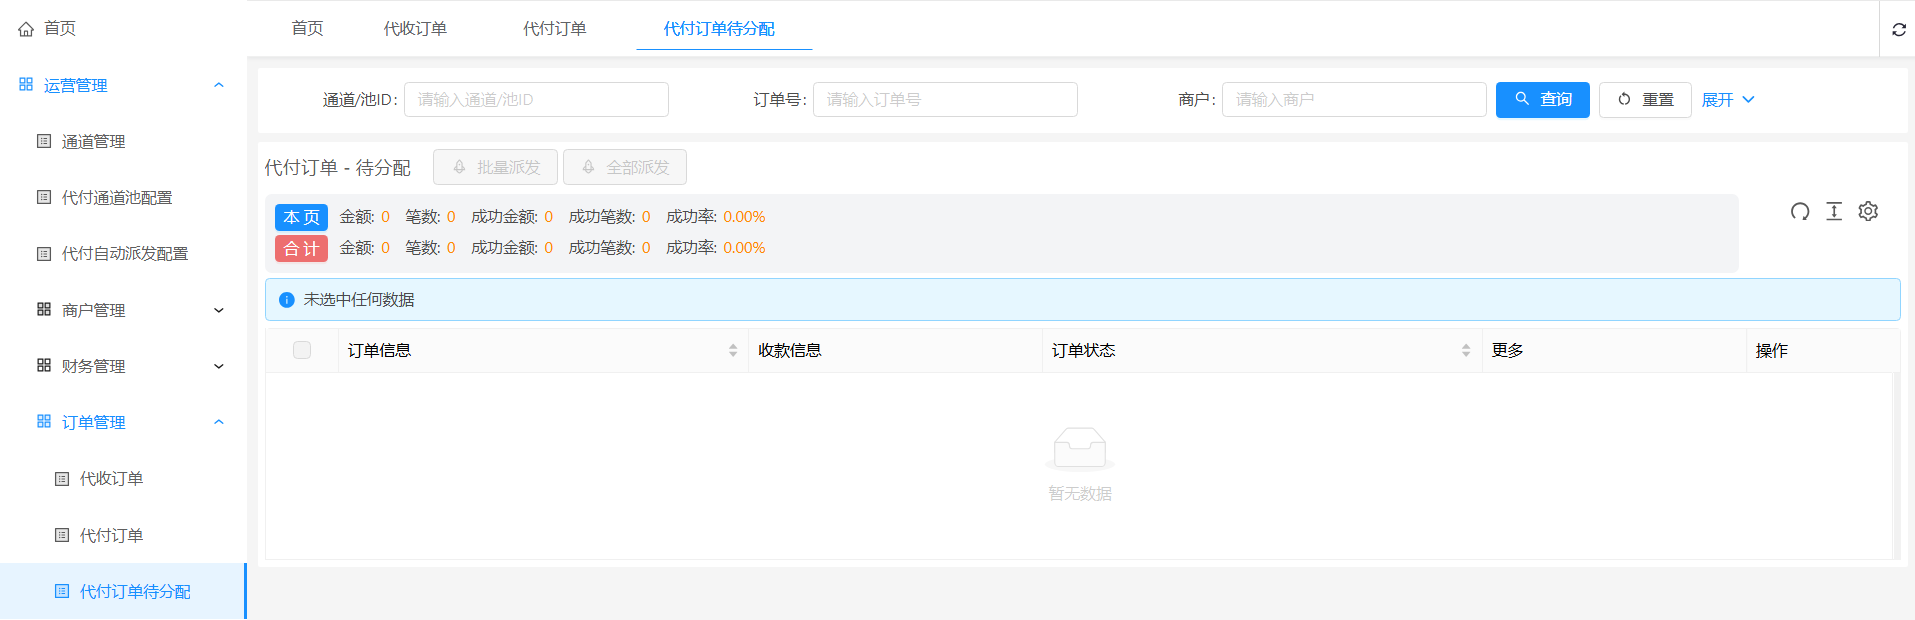Click the 通道管理 menu icon
The image size is (1915, 620).
(44, 141)
